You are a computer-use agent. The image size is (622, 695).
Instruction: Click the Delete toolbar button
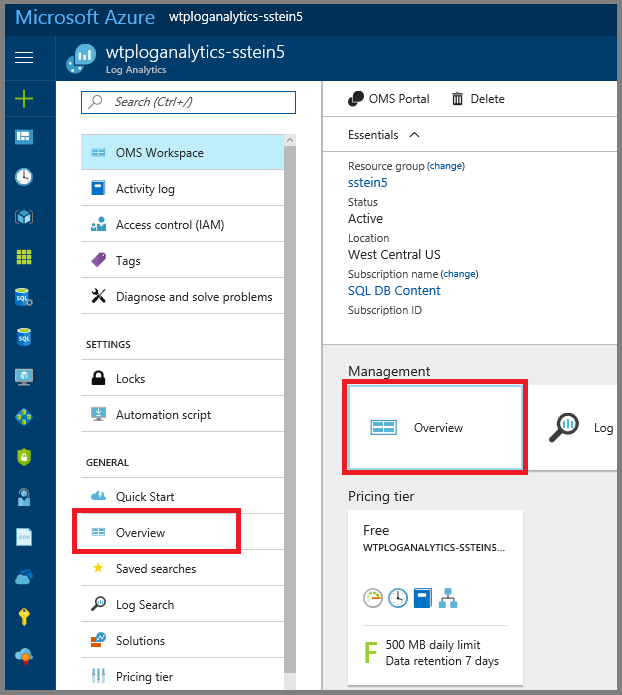(478, 99)
